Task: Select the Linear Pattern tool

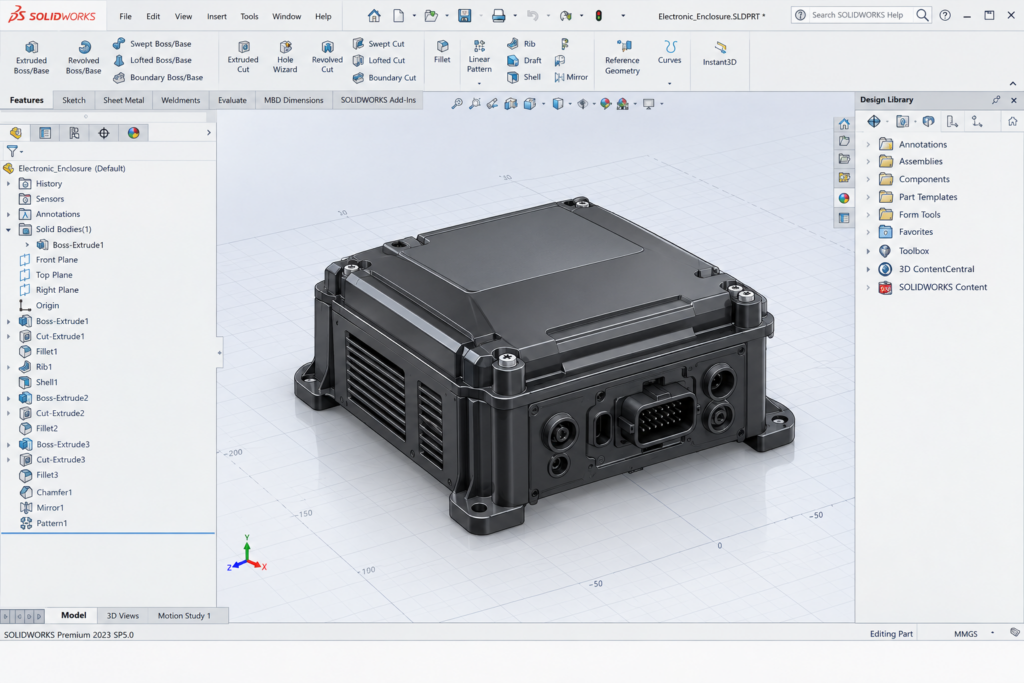Action: (479, 57)
